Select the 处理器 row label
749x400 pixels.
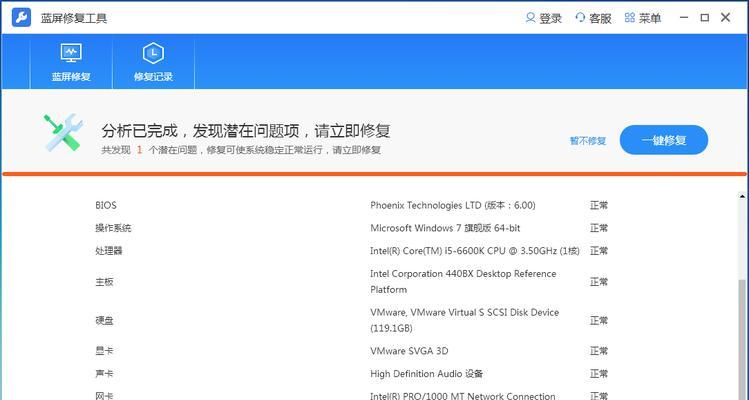coord(109,251)
